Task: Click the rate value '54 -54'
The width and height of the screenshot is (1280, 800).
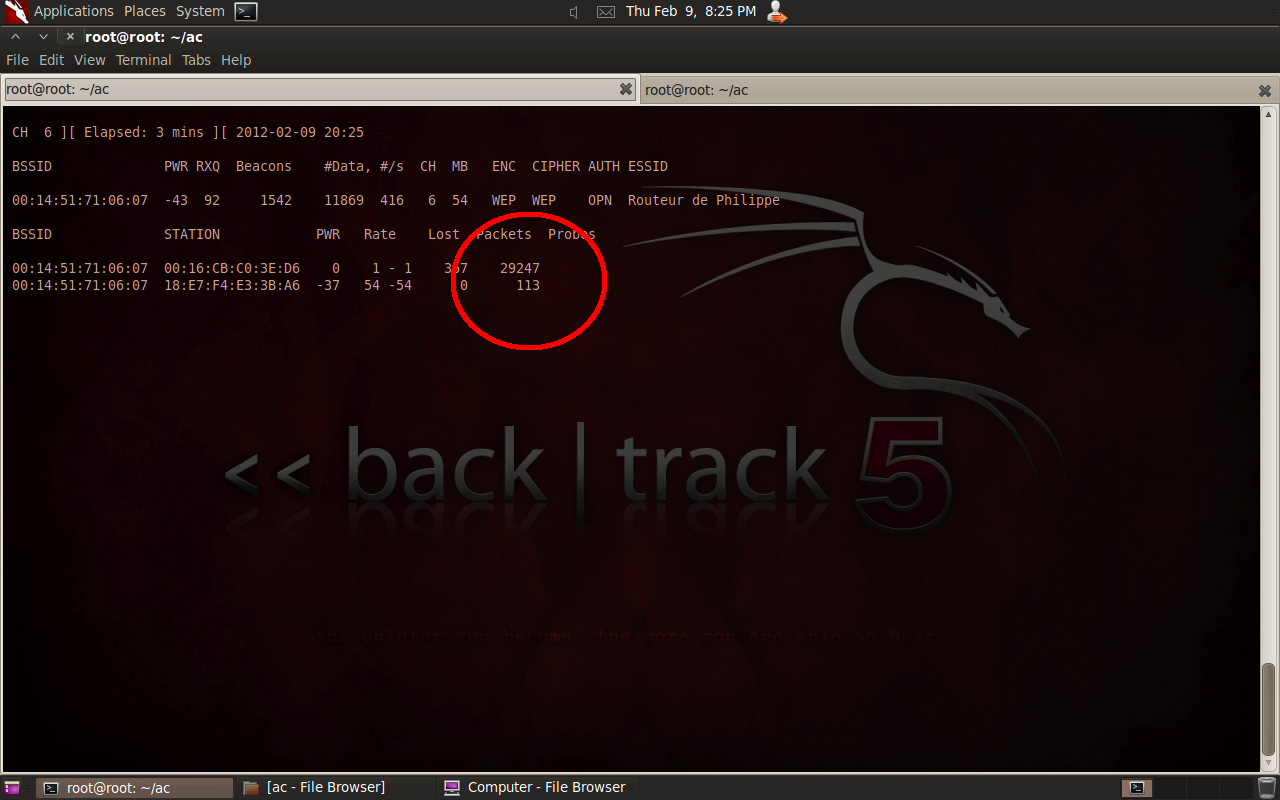Action: [388, 285]
